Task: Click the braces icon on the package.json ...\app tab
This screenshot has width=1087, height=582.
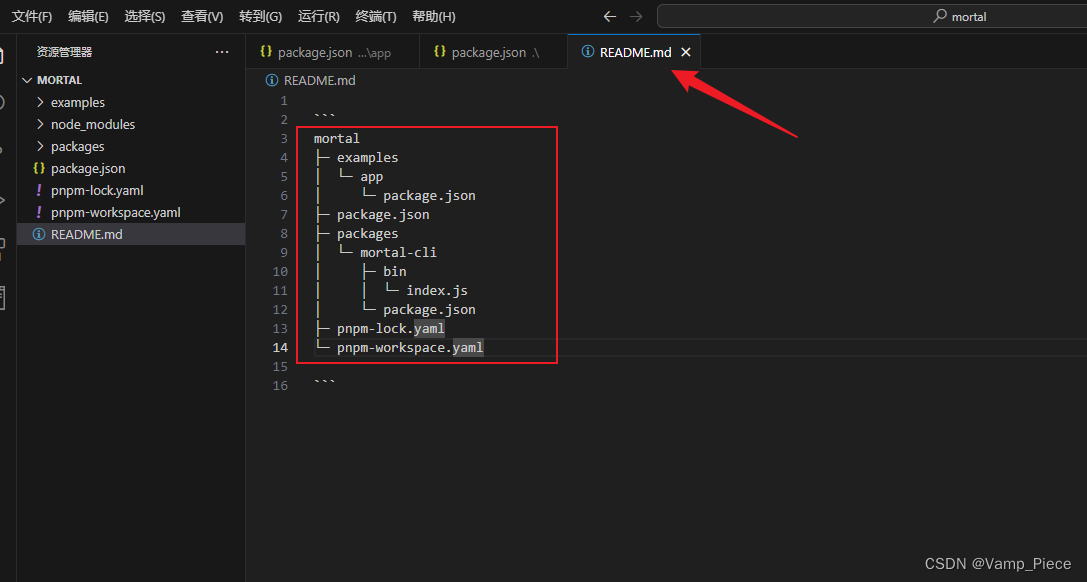Action: 266,52
